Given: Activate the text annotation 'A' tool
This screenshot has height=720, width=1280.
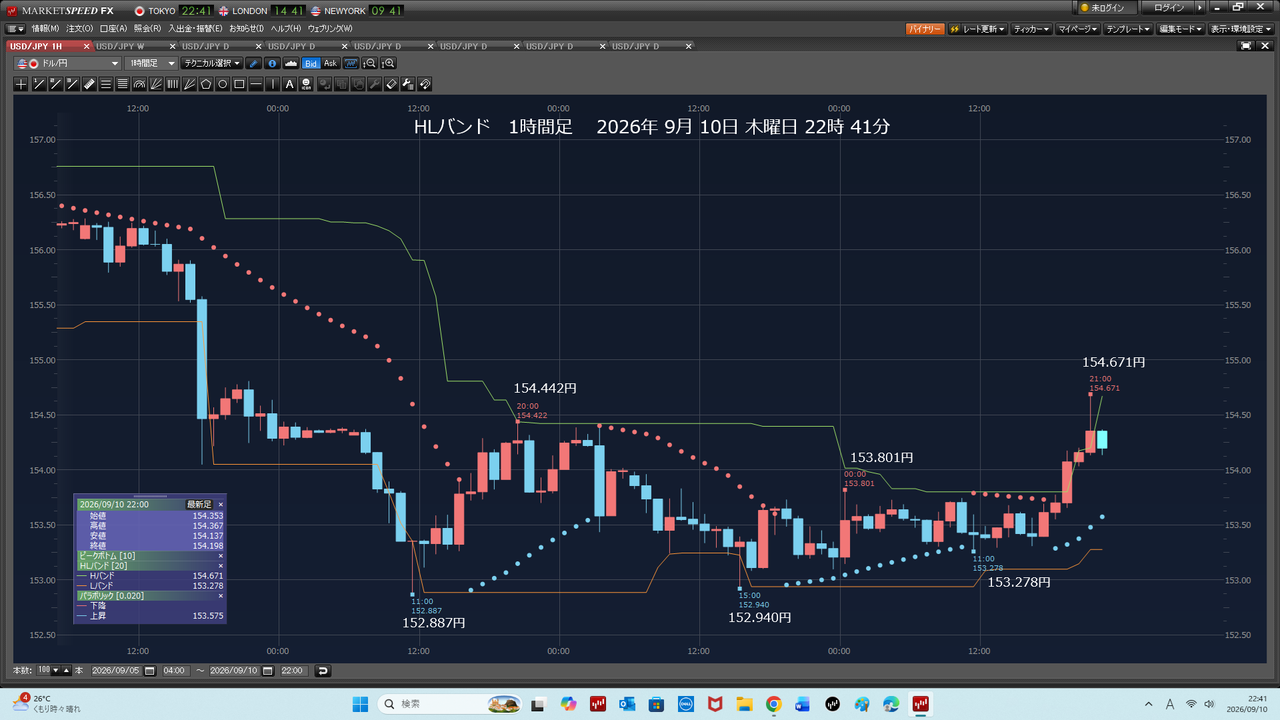Looking at the screenshot, I should click(x=289, y=84).
